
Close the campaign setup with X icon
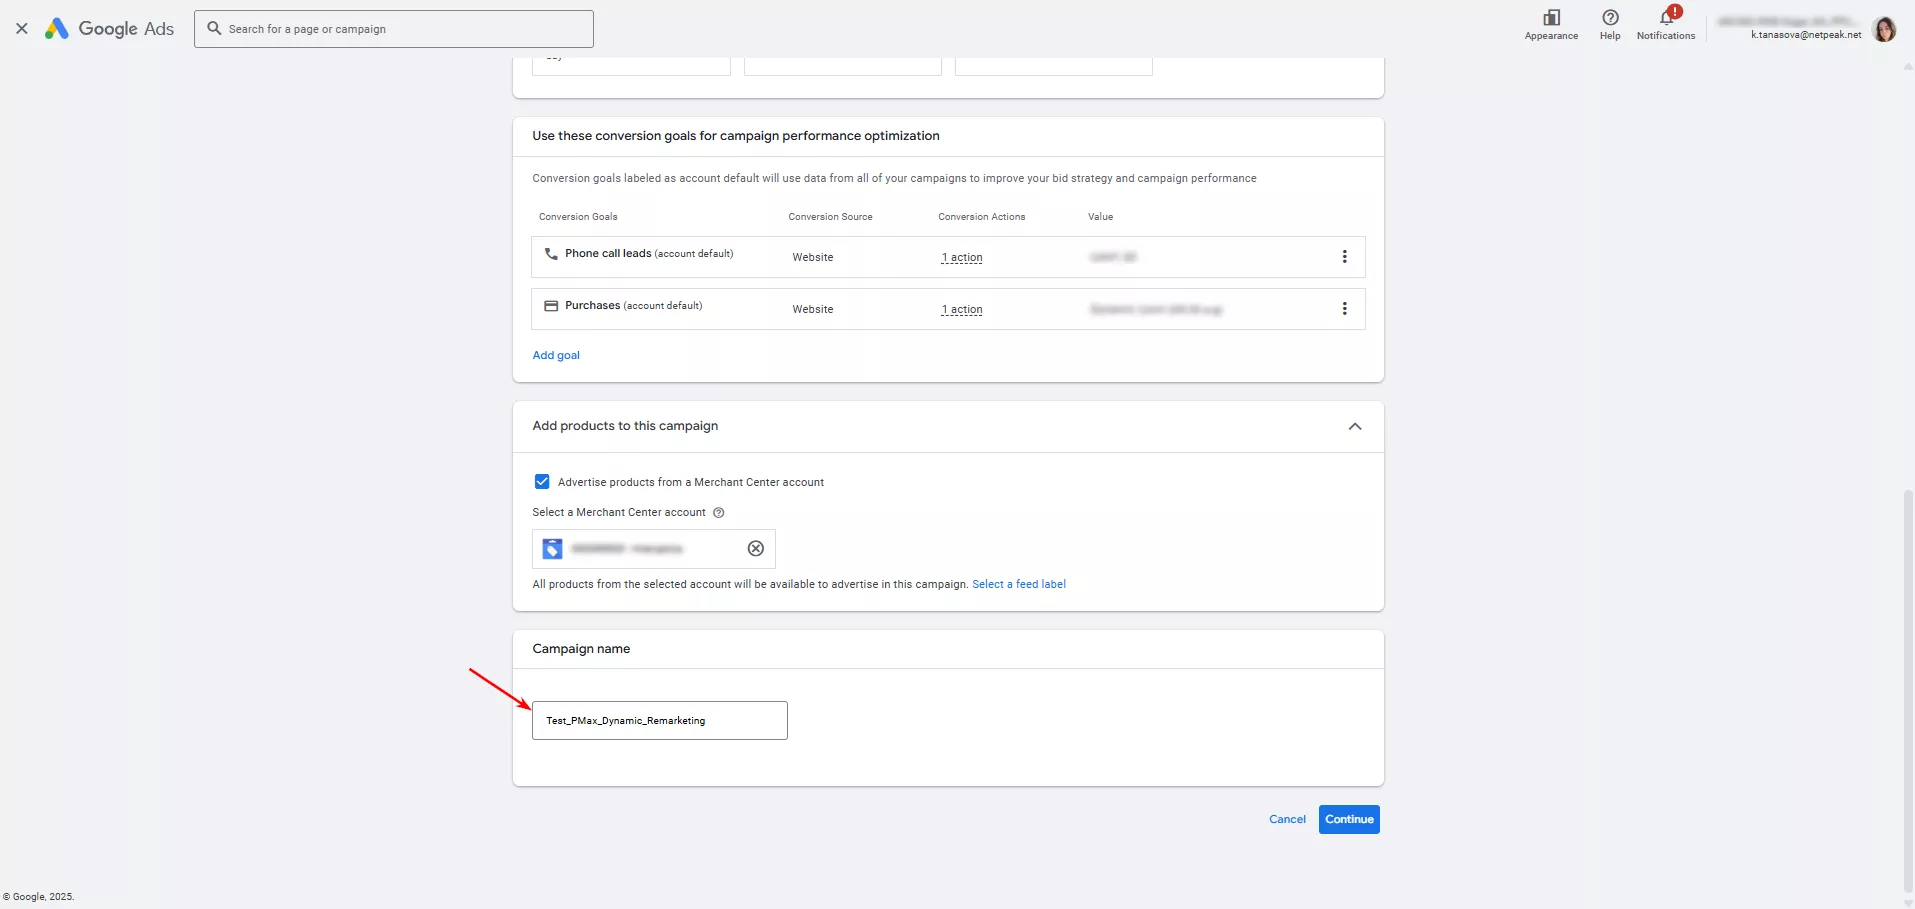coord(22,29)
